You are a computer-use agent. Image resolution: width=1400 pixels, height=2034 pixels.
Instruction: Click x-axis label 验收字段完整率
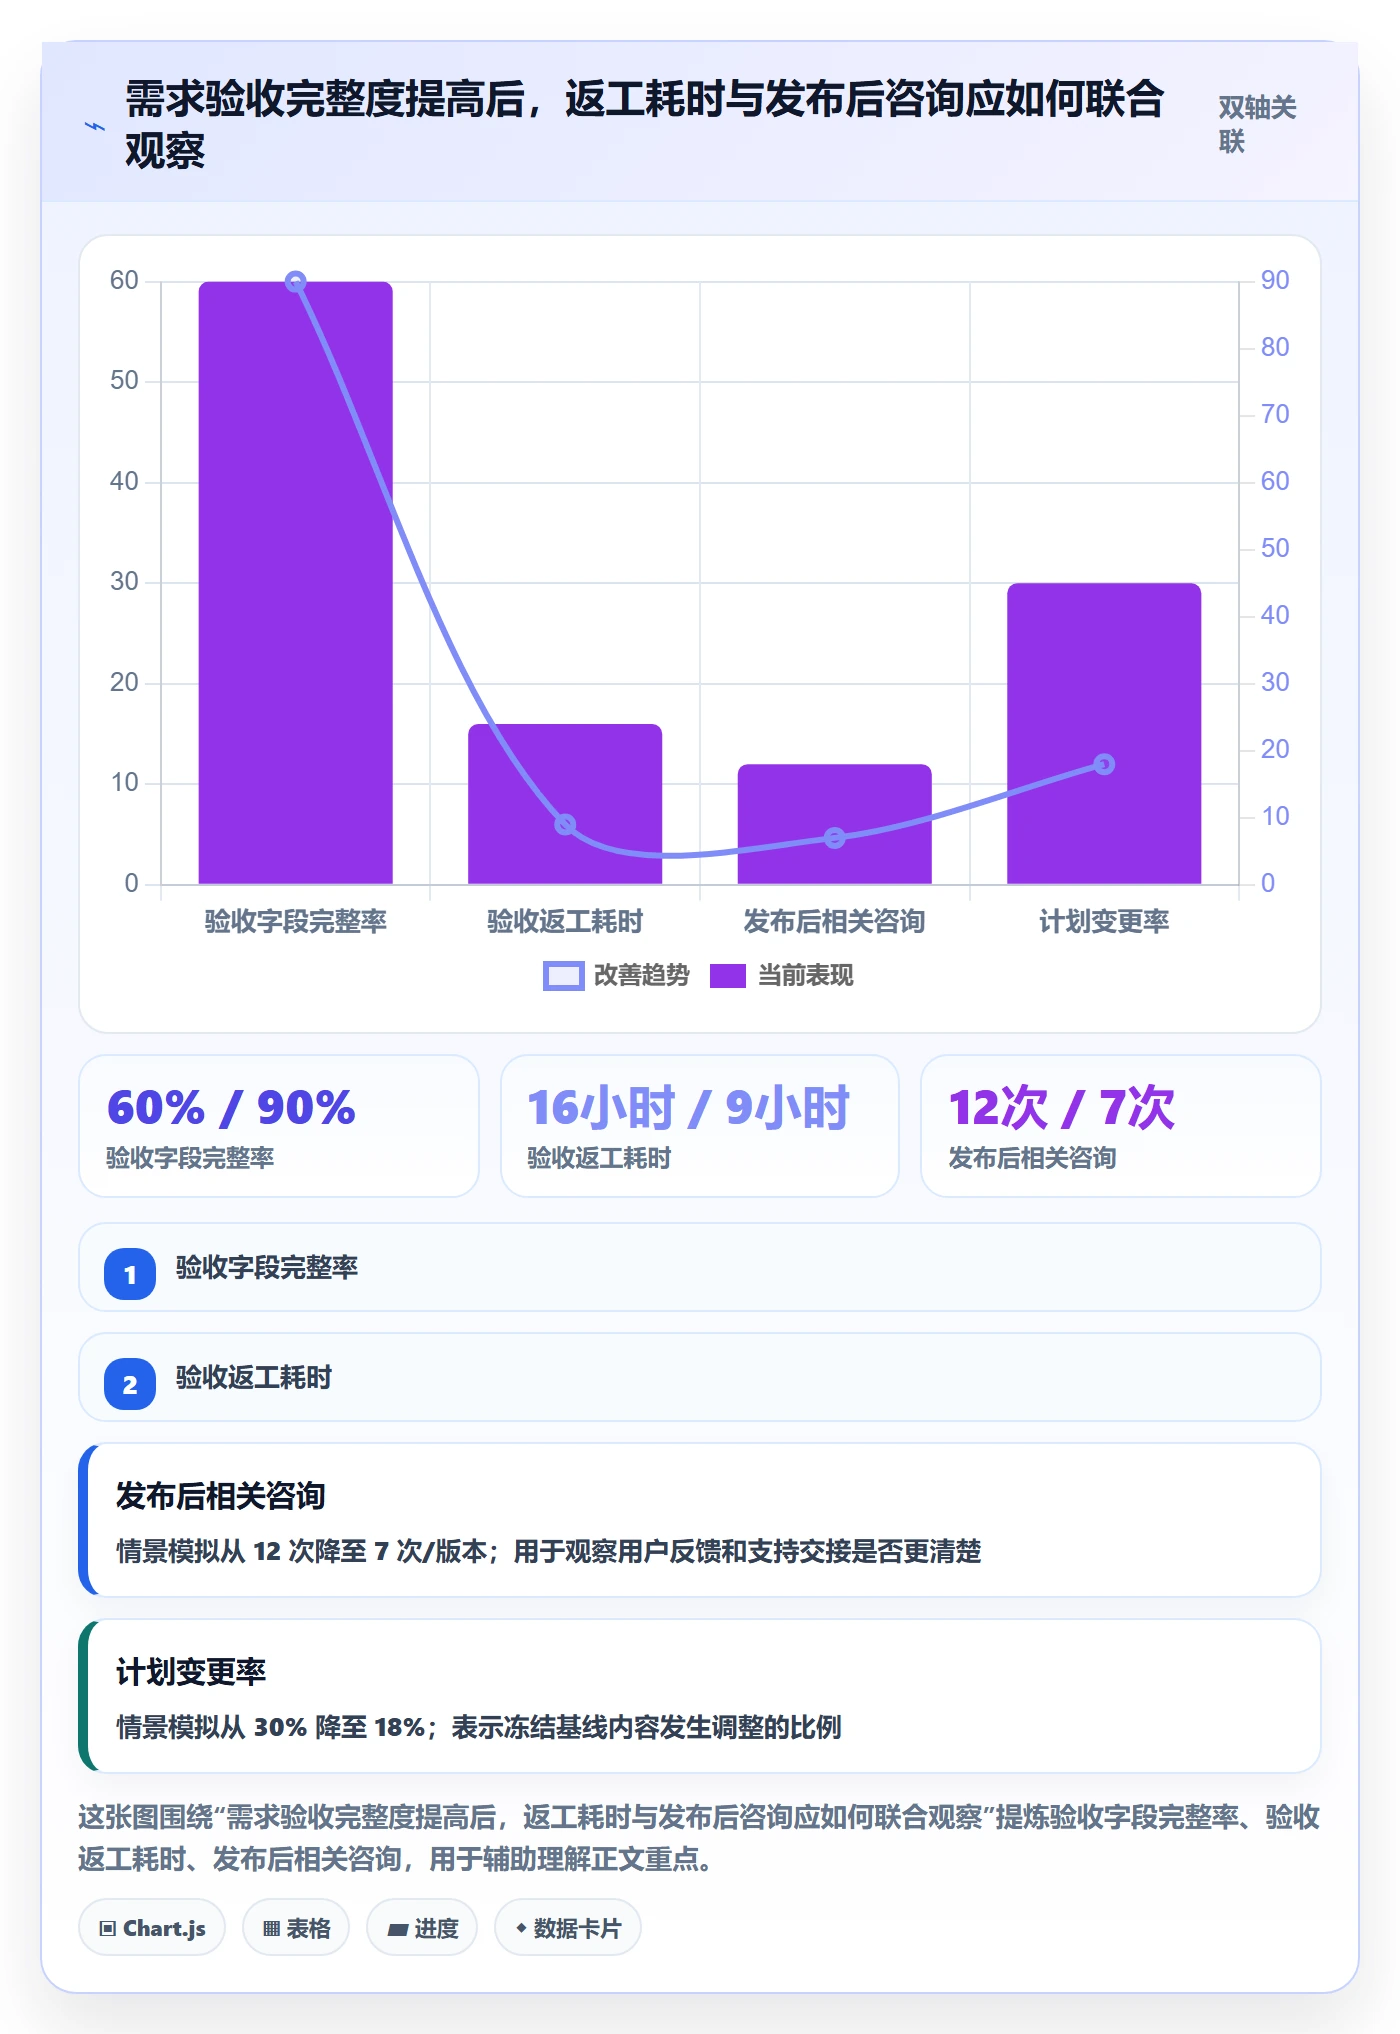295,921
